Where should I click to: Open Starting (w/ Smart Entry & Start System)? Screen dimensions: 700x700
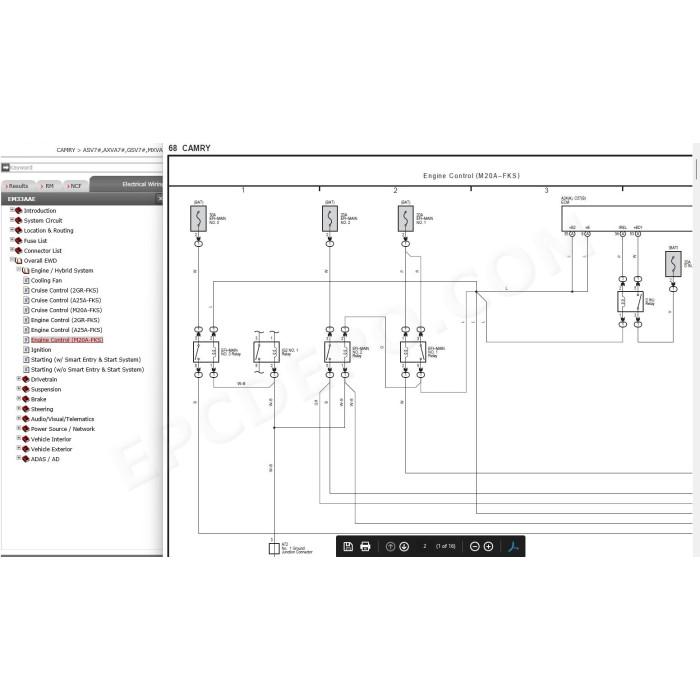pos(86,359)
